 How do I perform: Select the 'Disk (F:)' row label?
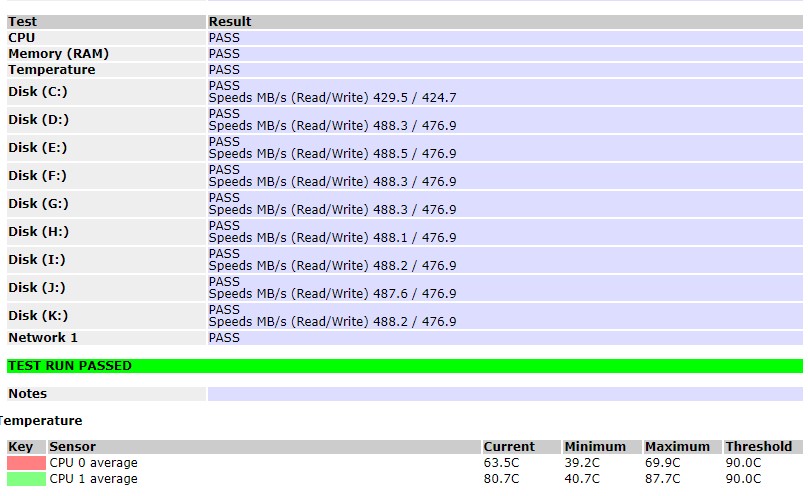pyautogui.click(x=38, y=176)
